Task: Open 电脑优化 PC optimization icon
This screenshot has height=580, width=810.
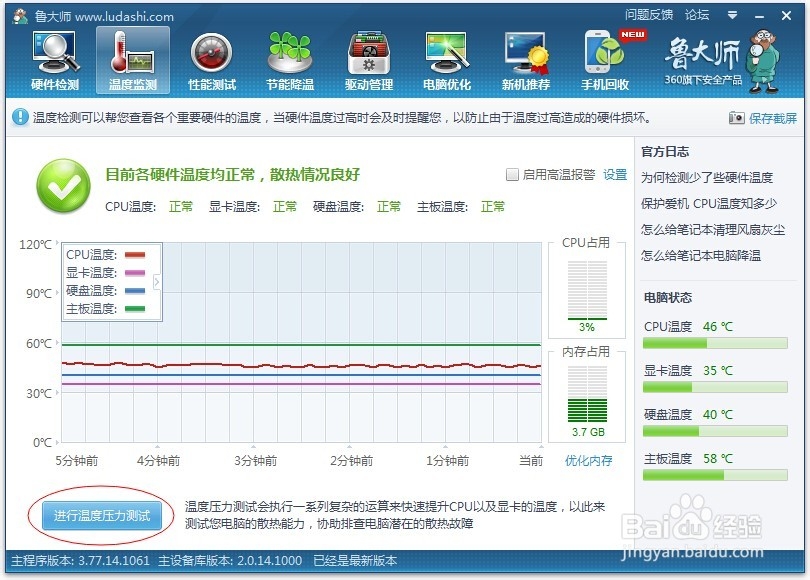Action: [447, 61]
